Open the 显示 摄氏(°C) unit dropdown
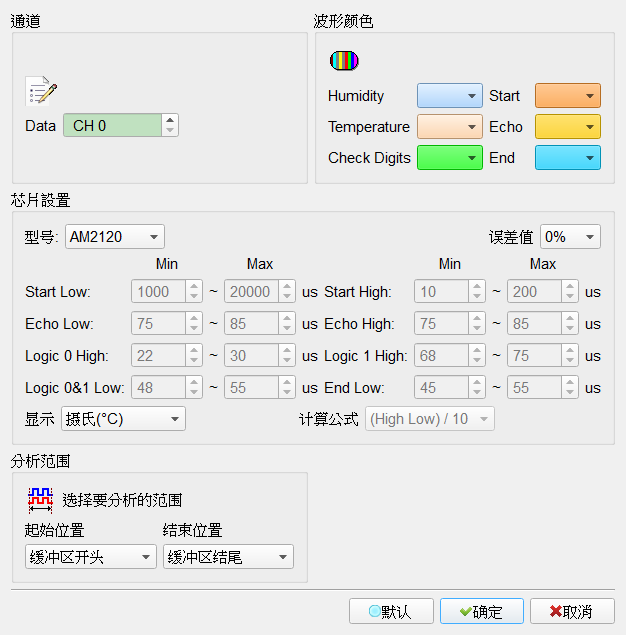The height and width of the screenshot is (635, 626). click(x=123, y=419)
